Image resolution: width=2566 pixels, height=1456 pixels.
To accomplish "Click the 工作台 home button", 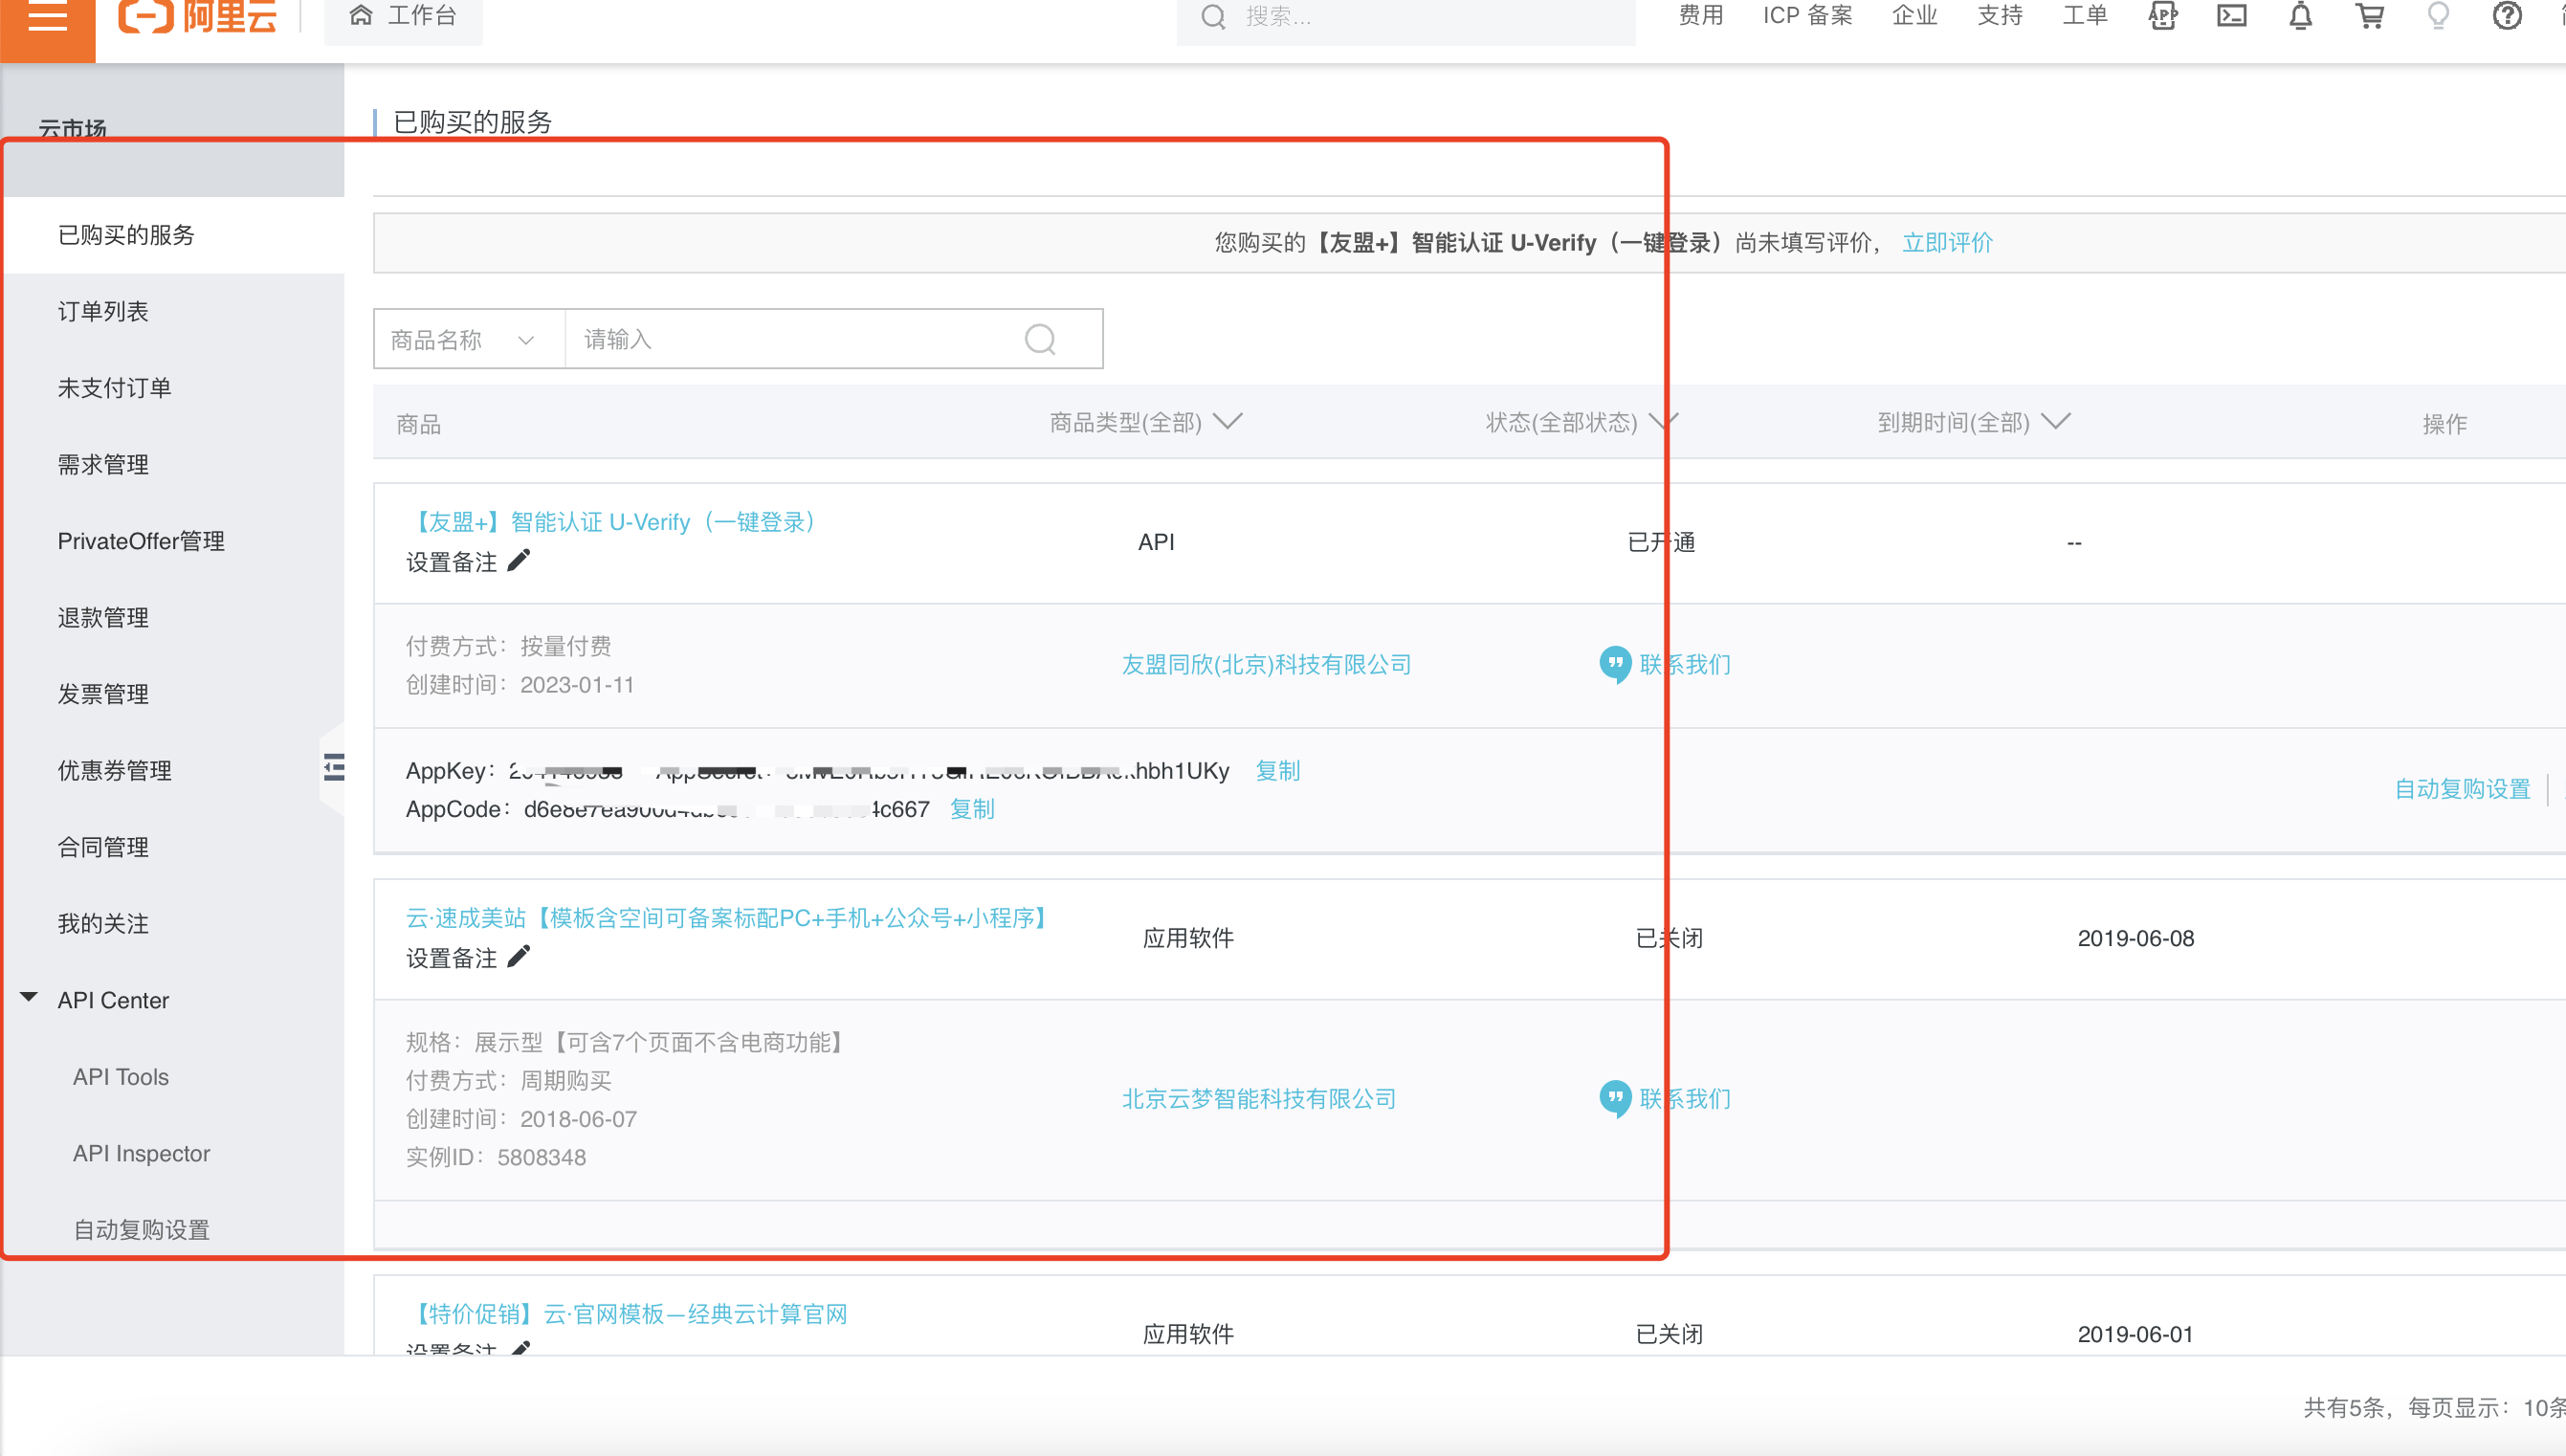I will (x=404, y=16).
